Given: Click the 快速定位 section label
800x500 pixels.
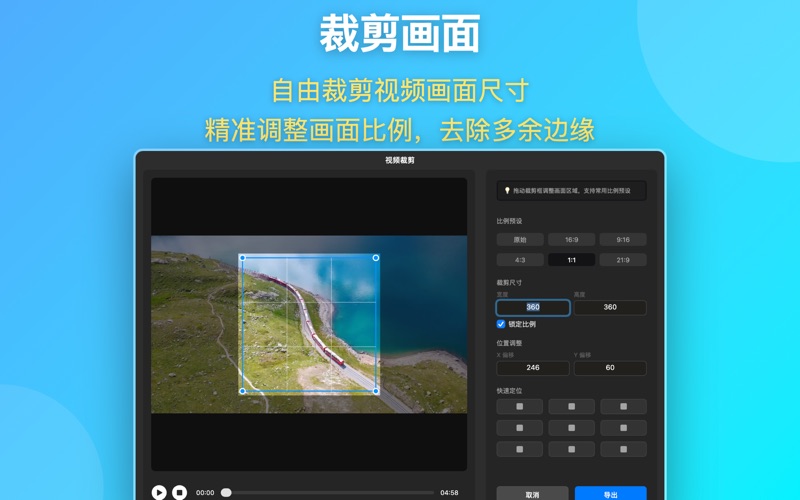Looking at the screenshot, I should coord(509,391).
